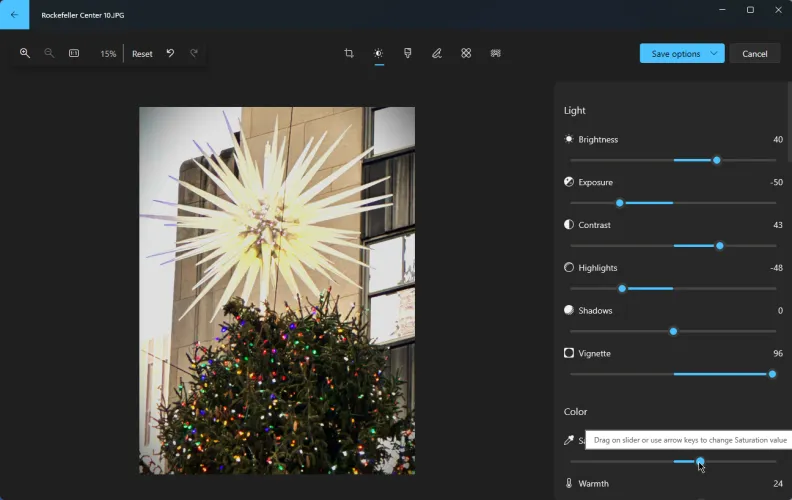Select the Adjustment tab in toolbar
The width and height of the screenshot is (792, 500).
pyautogui.click(x=378, y=53)
